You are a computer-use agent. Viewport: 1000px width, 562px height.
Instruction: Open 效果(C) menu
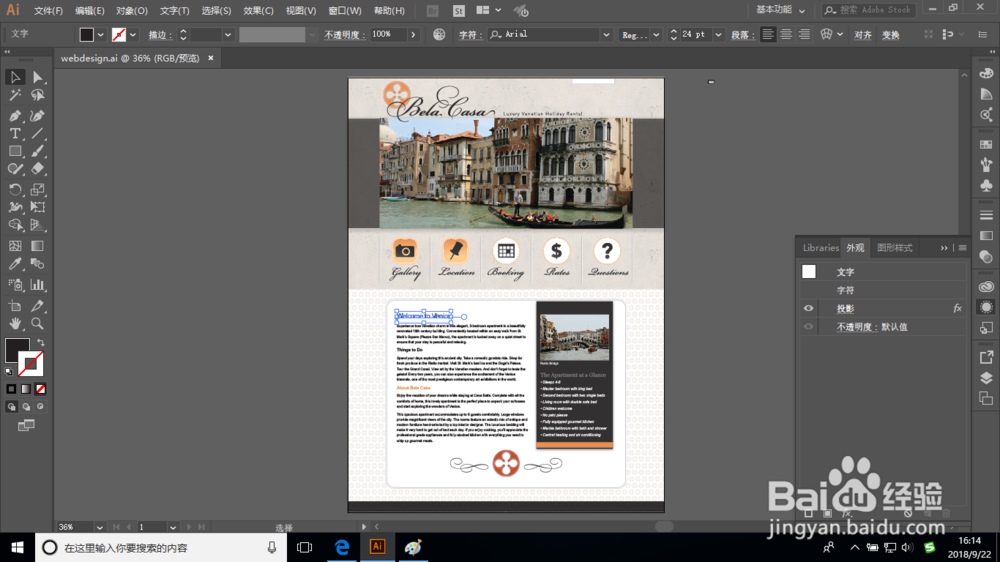coord(258,11)
